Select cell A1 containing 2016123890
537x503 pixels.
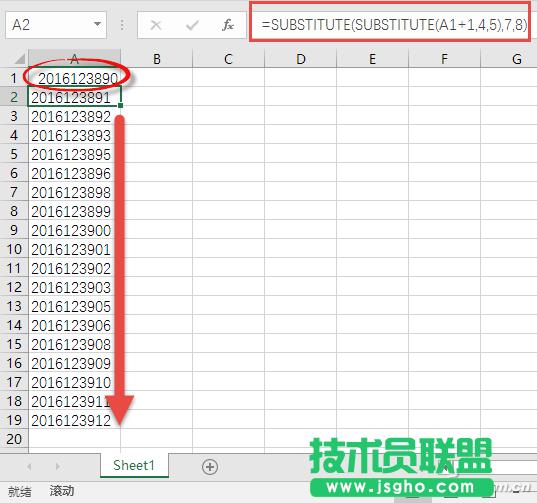(x=75, y=78)
